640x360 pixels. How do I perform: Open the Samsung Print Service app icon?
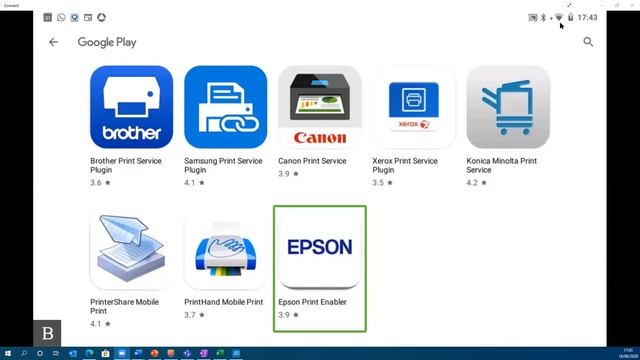coord(226,107)
